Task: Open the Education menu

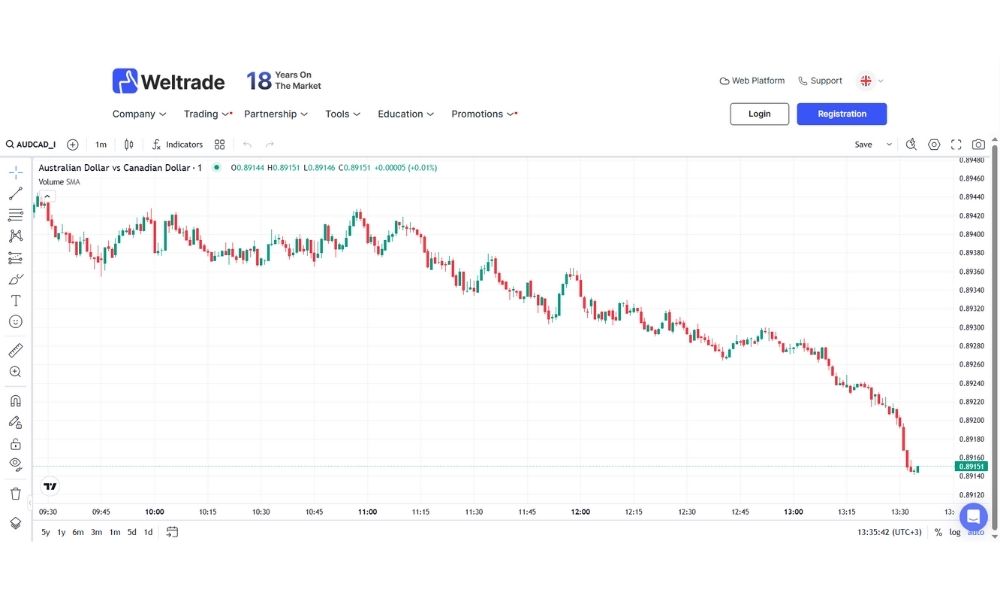Action: tap(405, 114)
